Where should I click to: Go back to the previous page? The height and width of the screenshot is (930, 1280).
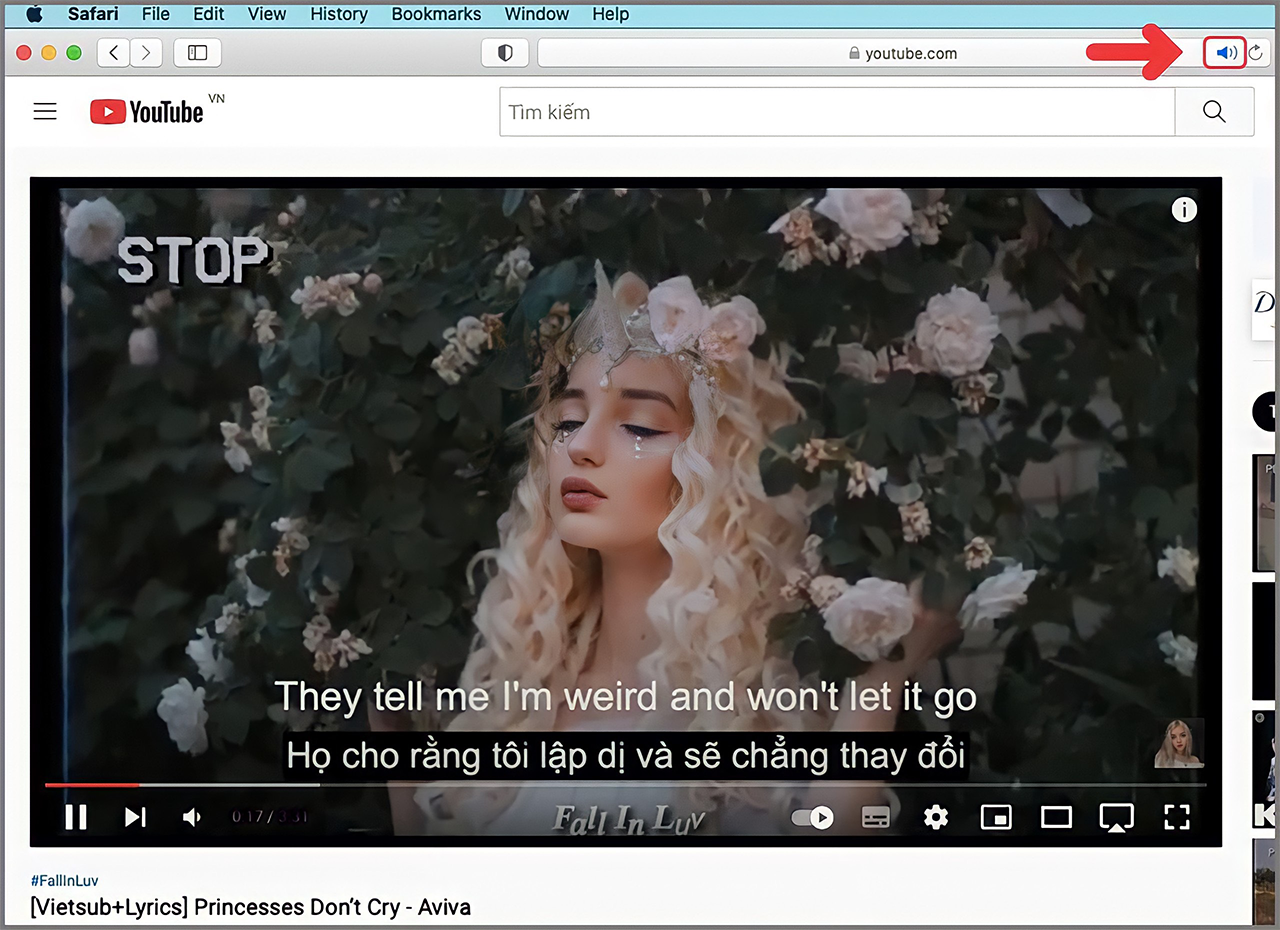click(114, 53)
